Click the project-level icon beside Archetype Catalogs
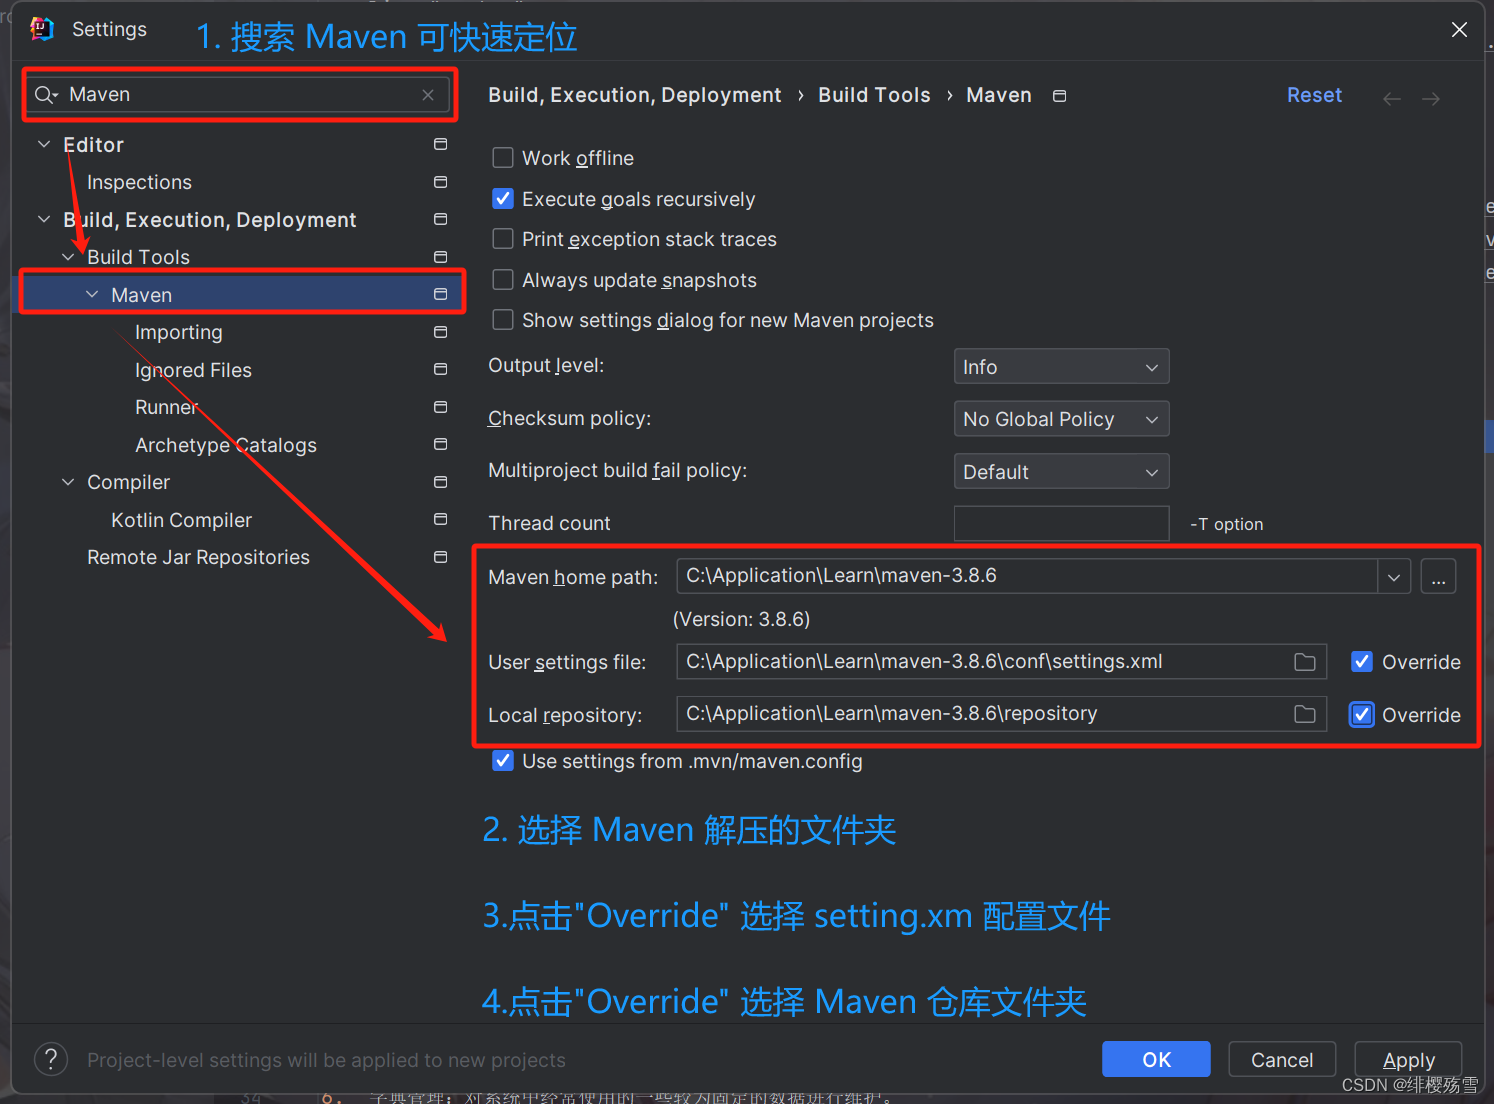1494x1104 pixels. tap(440, 444)
